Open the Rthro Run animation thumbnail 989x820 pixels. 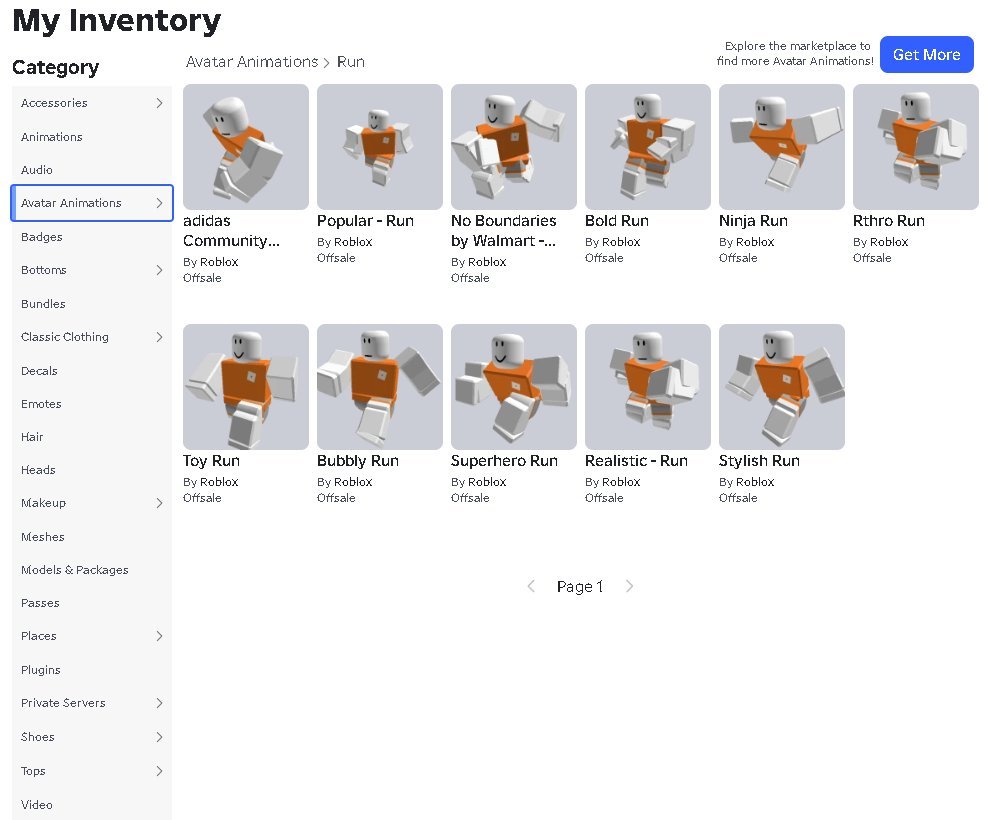pos(916,147)
